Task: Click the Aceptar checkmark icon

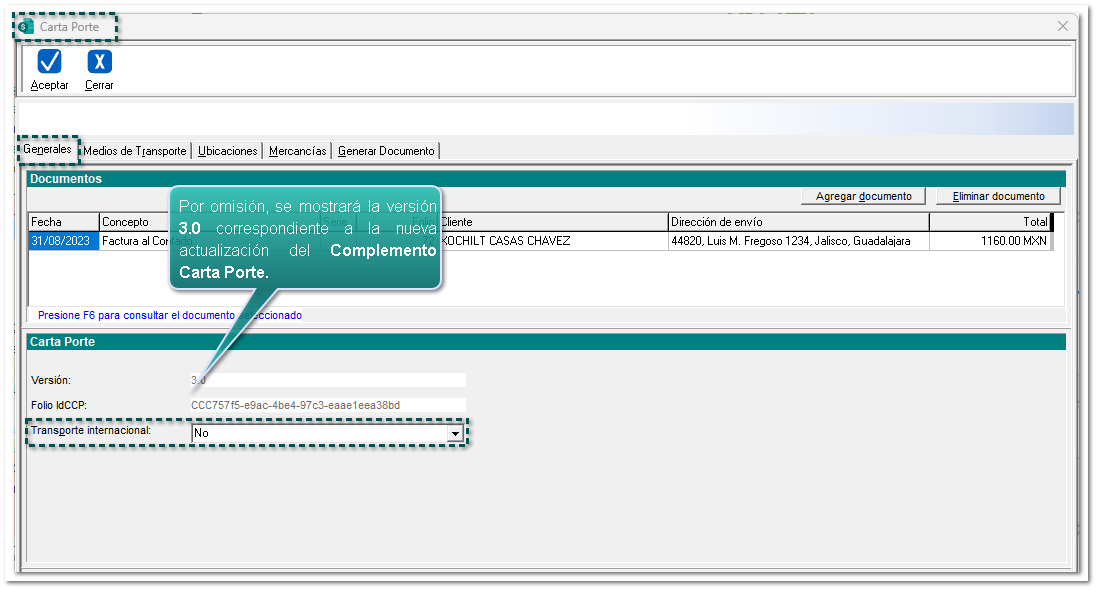Action: [49, 62]
